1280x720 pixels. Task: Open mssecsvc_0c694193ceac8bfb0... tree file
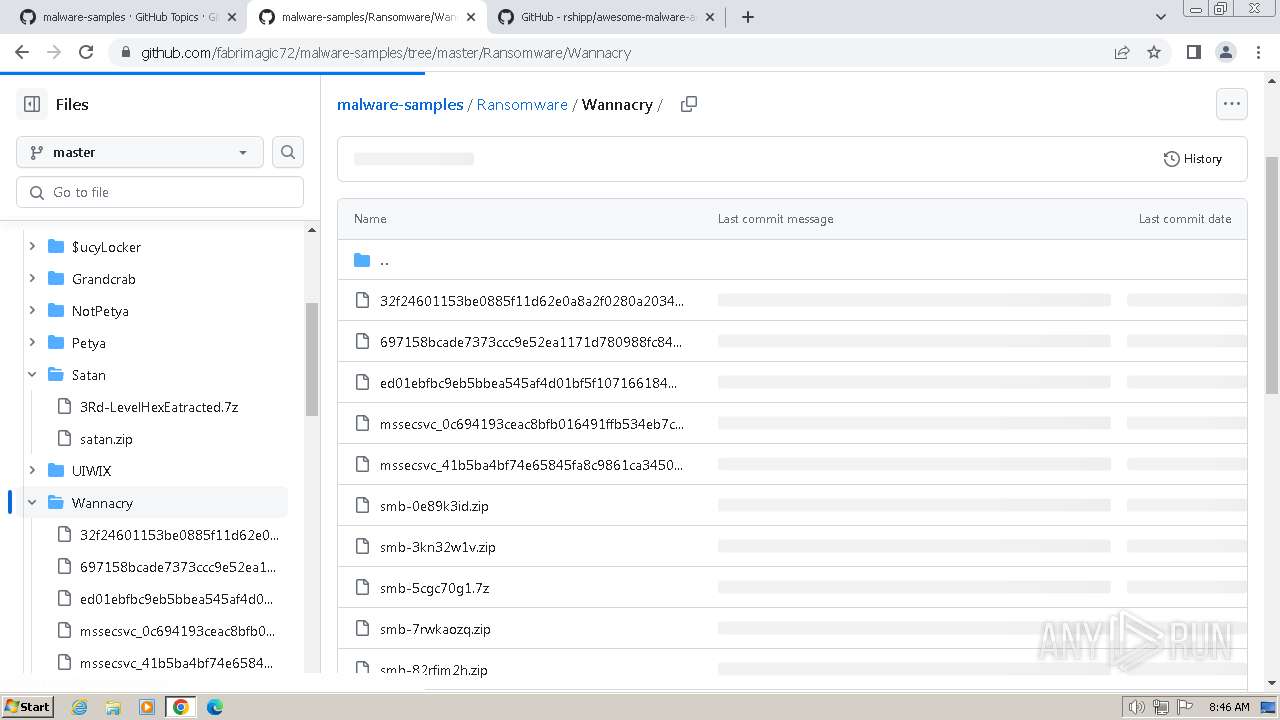point(178,631)
